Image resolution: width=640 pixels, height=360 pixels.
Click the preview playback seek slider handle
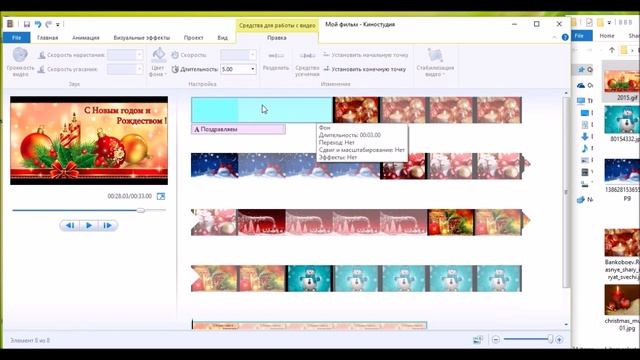pyautogui.click(x=140, y=210)
